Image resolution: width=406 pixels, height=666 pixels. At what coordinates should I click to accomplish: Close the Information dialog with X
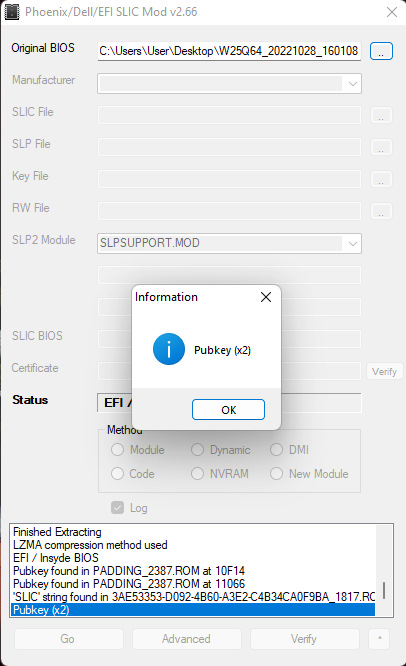tap(266, 297)
